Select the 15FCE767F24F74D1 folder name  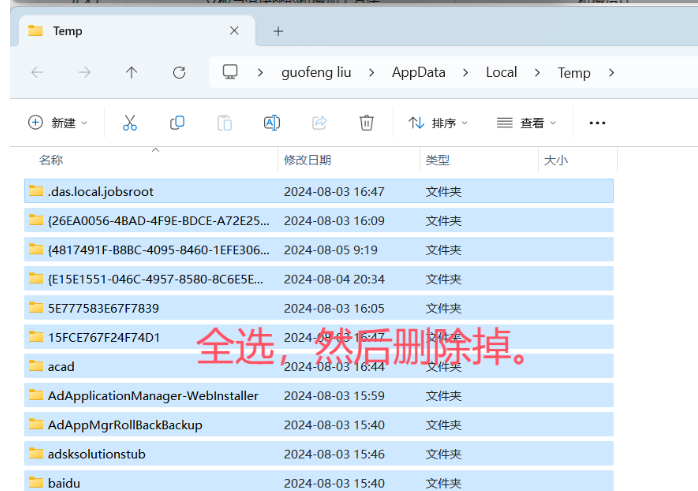[x=104, y=337]
